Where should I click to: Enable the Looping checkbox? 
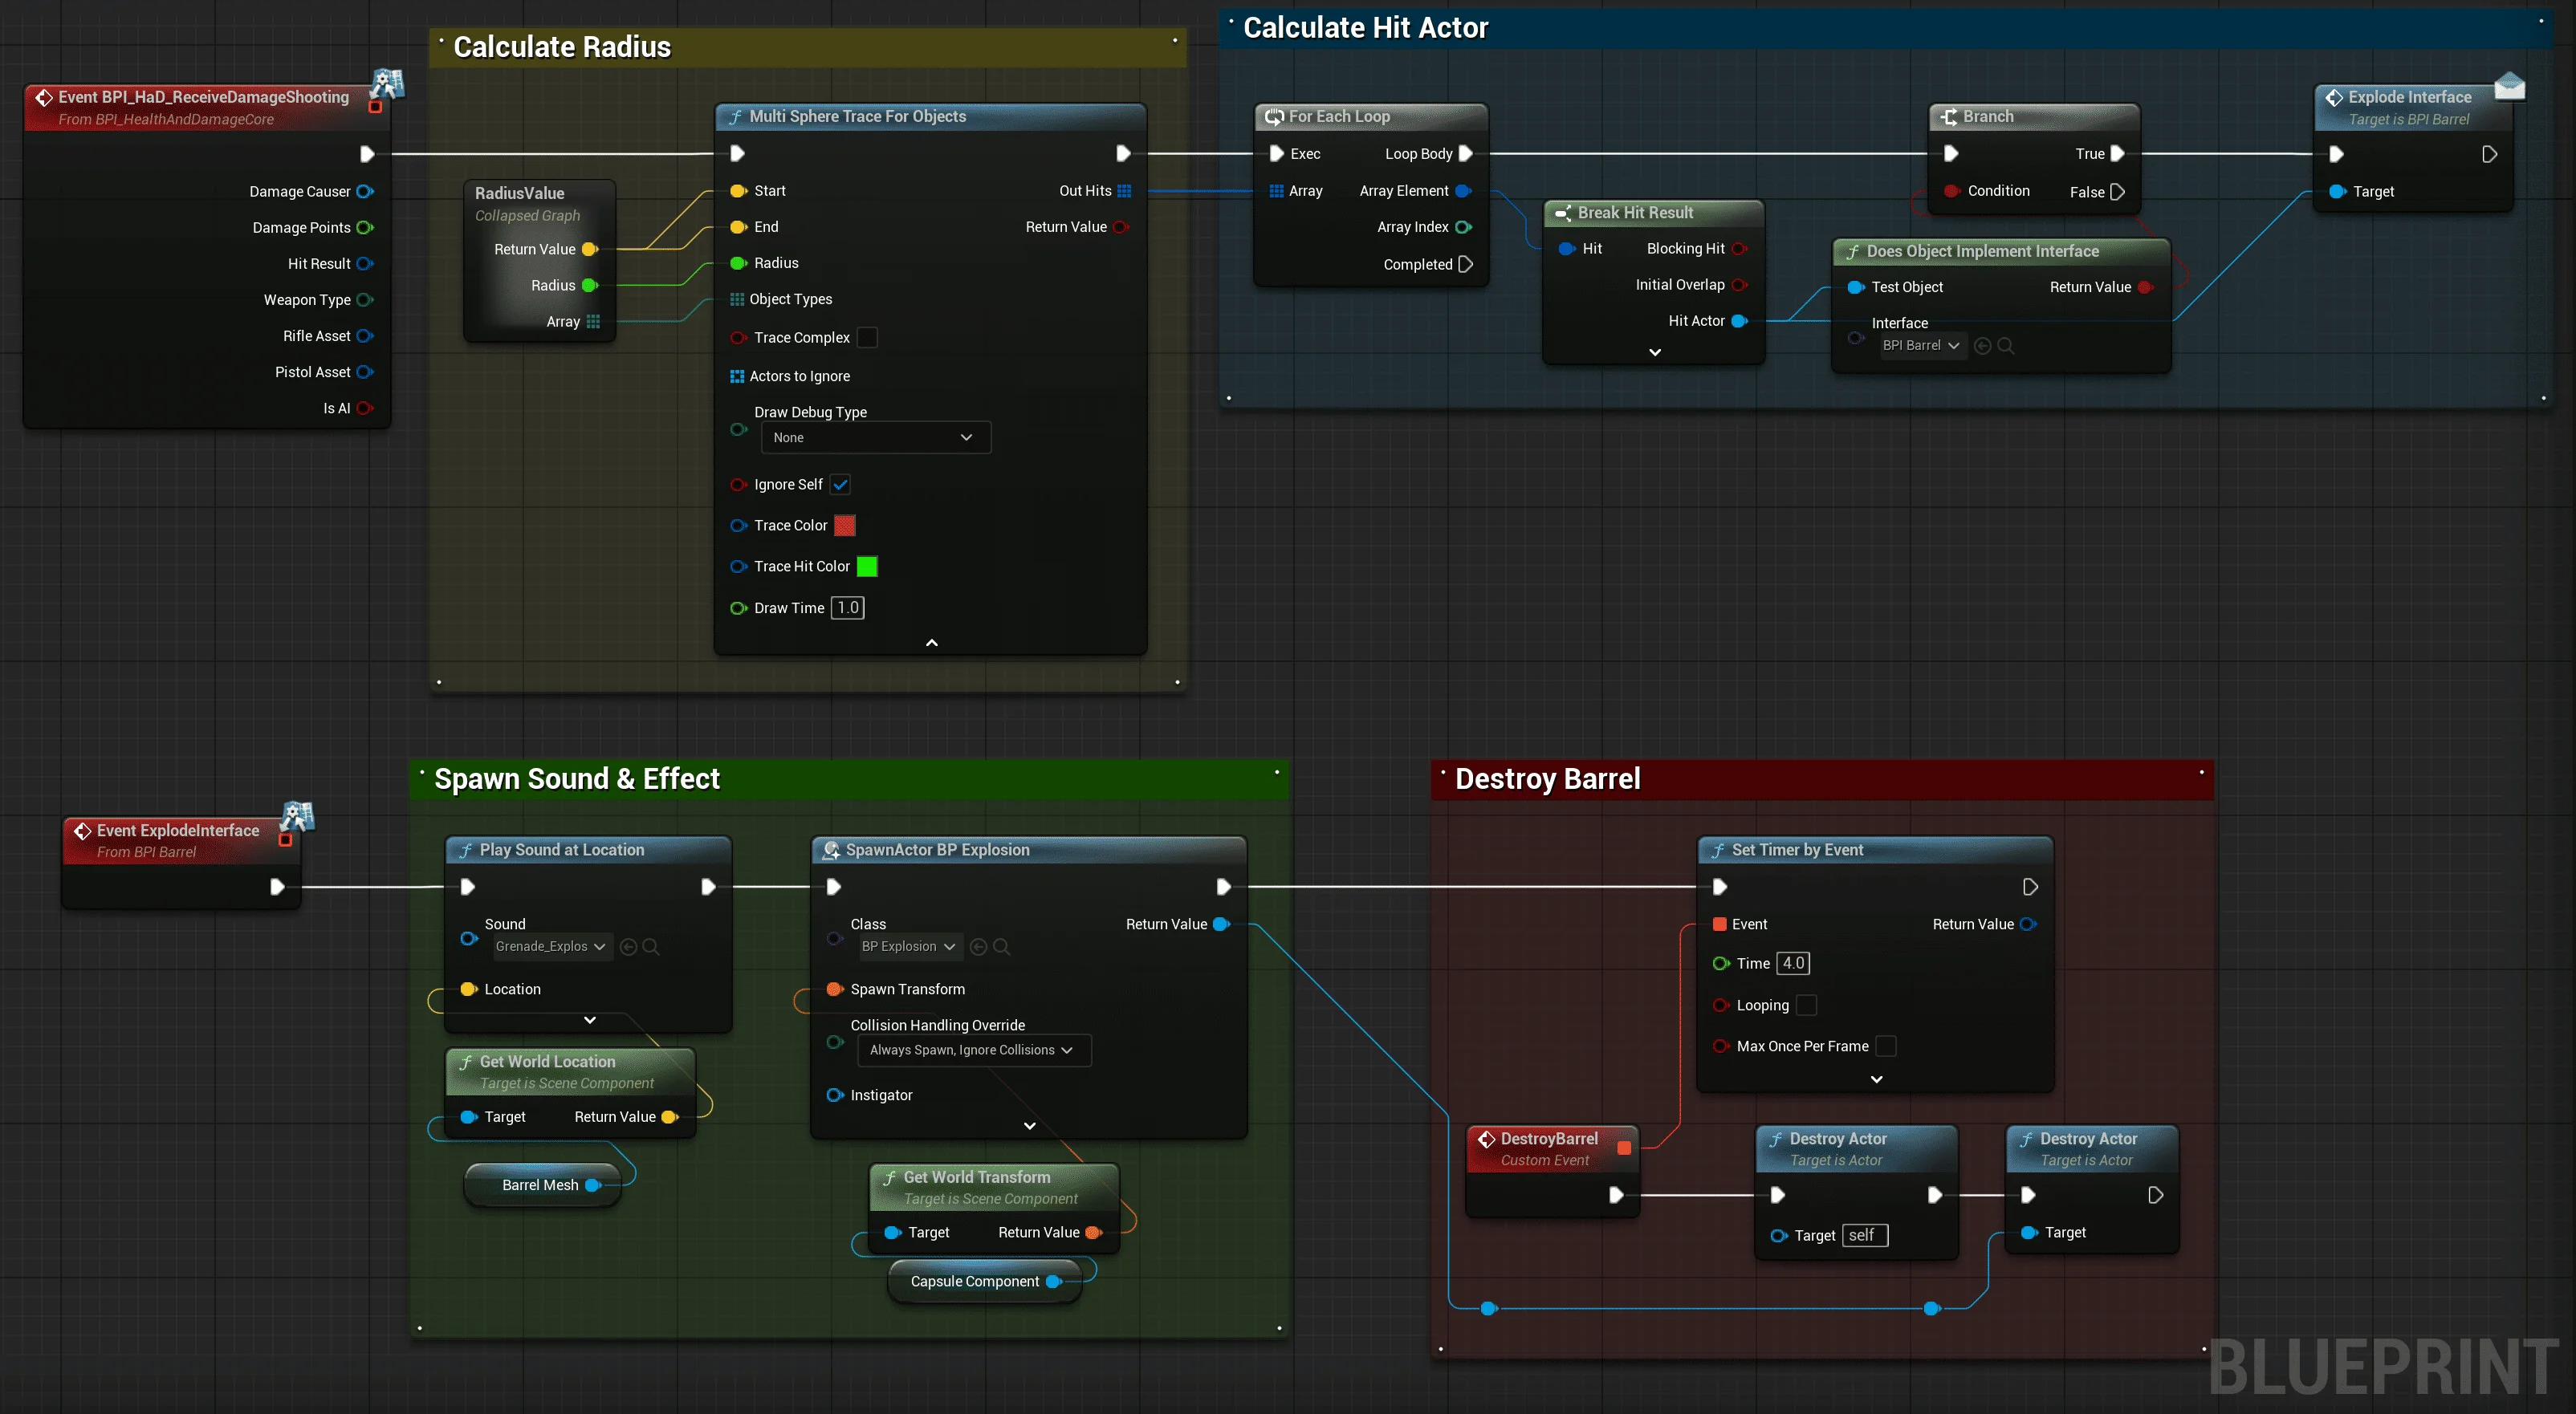[x=1806, y=1005]
